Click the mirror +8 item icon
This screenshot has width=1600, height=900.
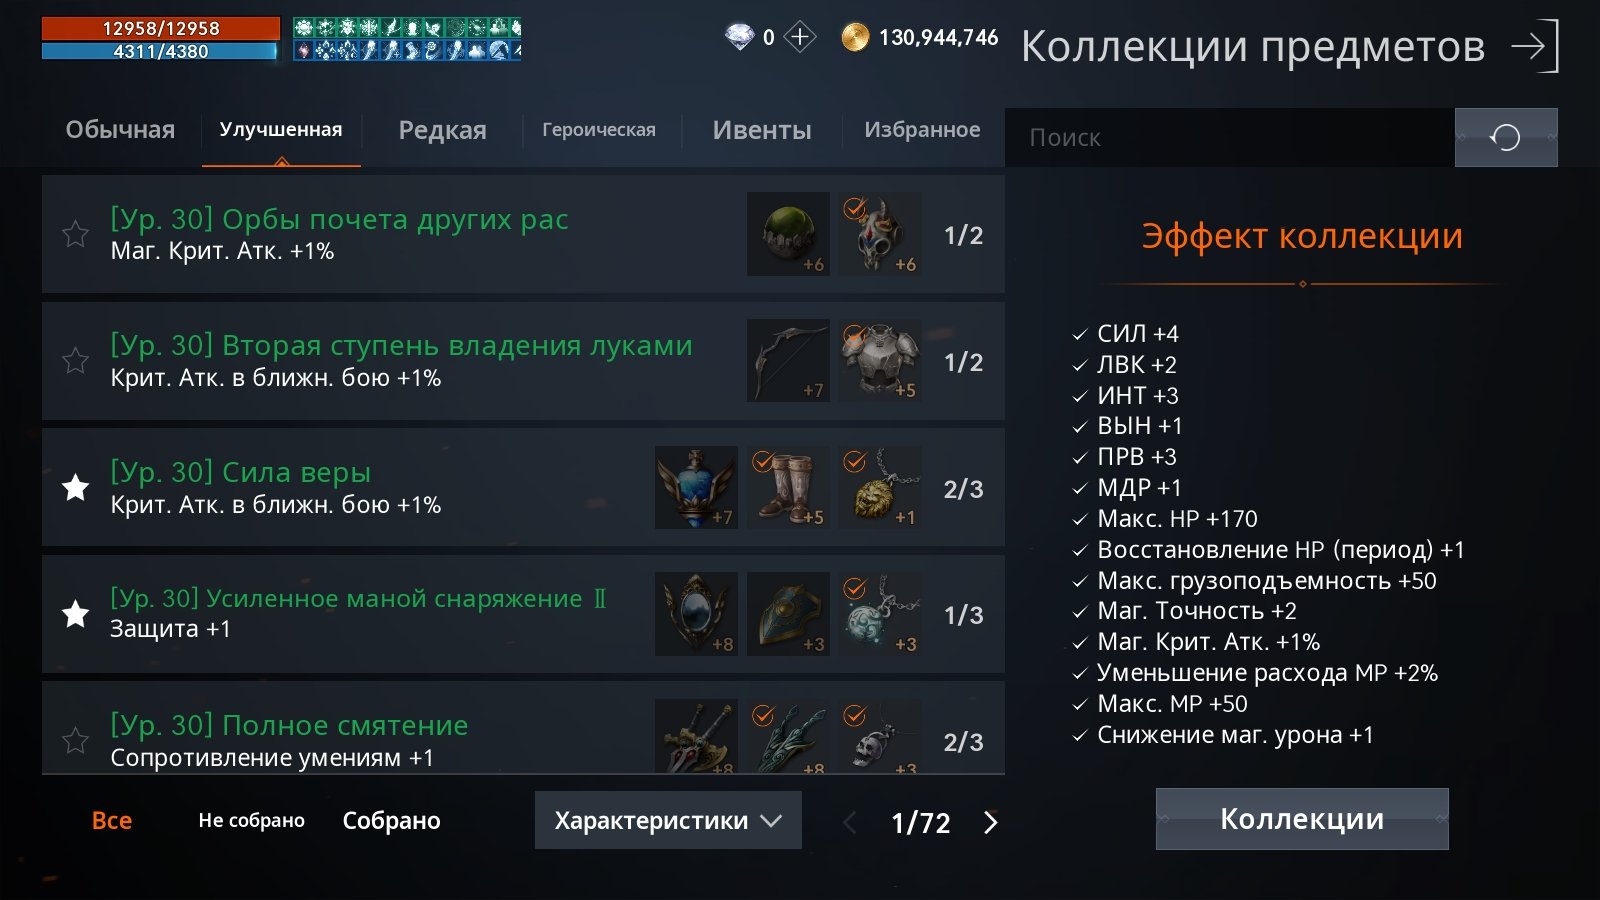pyautogui.click(x=696, y=614)
